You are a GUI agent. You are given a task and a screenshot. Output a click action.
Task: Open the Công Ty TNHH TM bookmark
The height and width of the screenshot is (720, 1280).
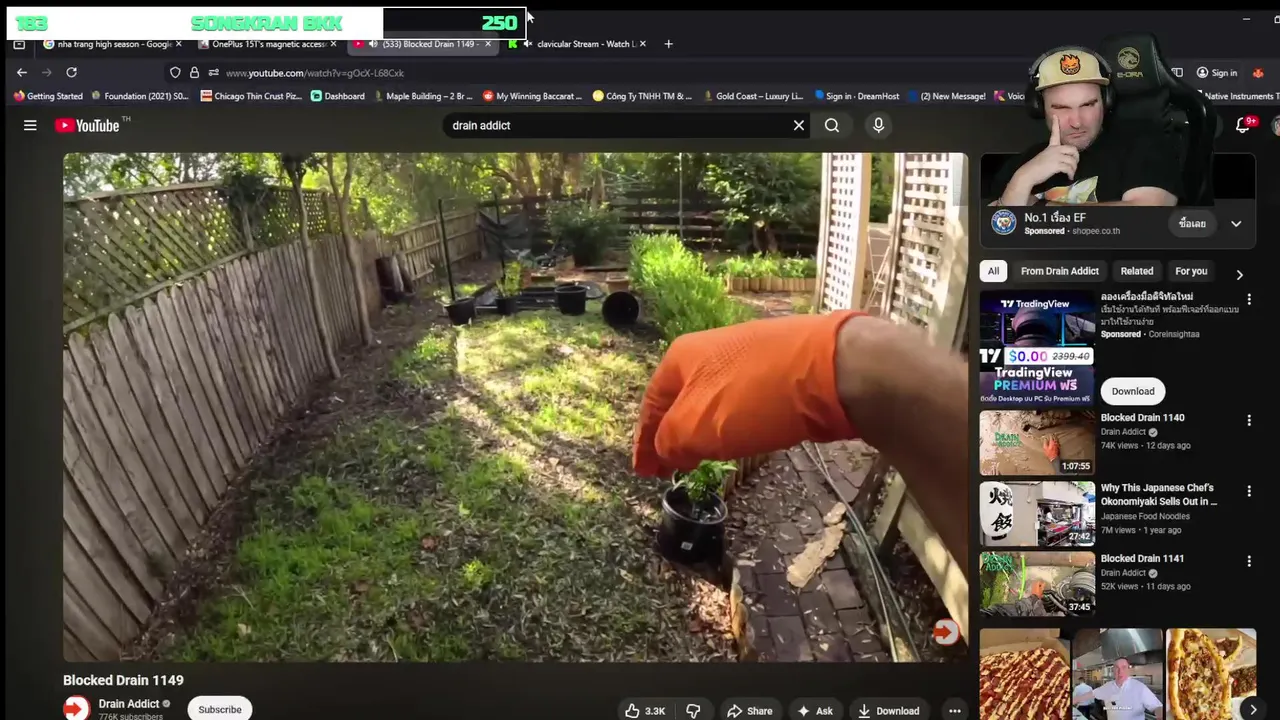tap(642, 96)
